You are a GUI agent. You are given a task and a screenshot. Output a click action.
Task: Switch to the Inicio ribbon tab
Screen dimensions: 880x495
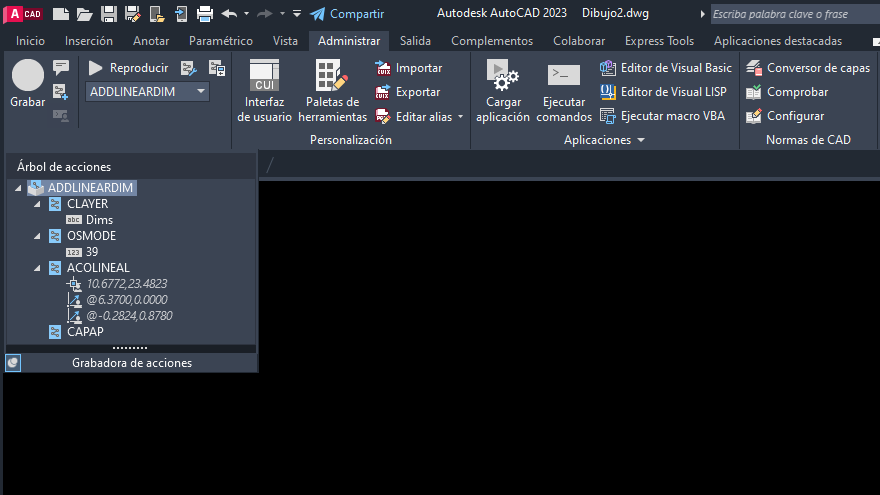tap(30, 41)
